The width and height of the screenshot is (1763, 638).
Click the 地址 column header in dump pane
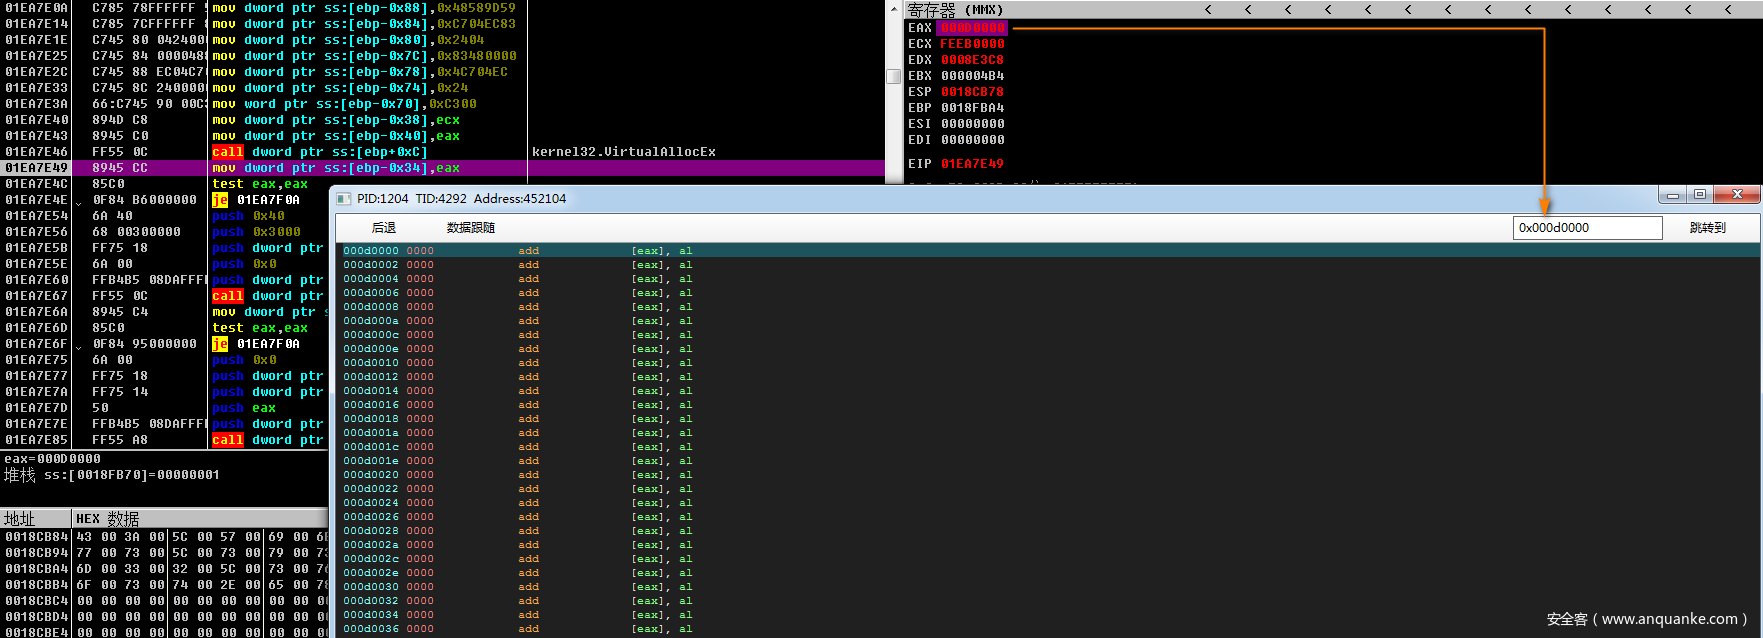(20, 519)
